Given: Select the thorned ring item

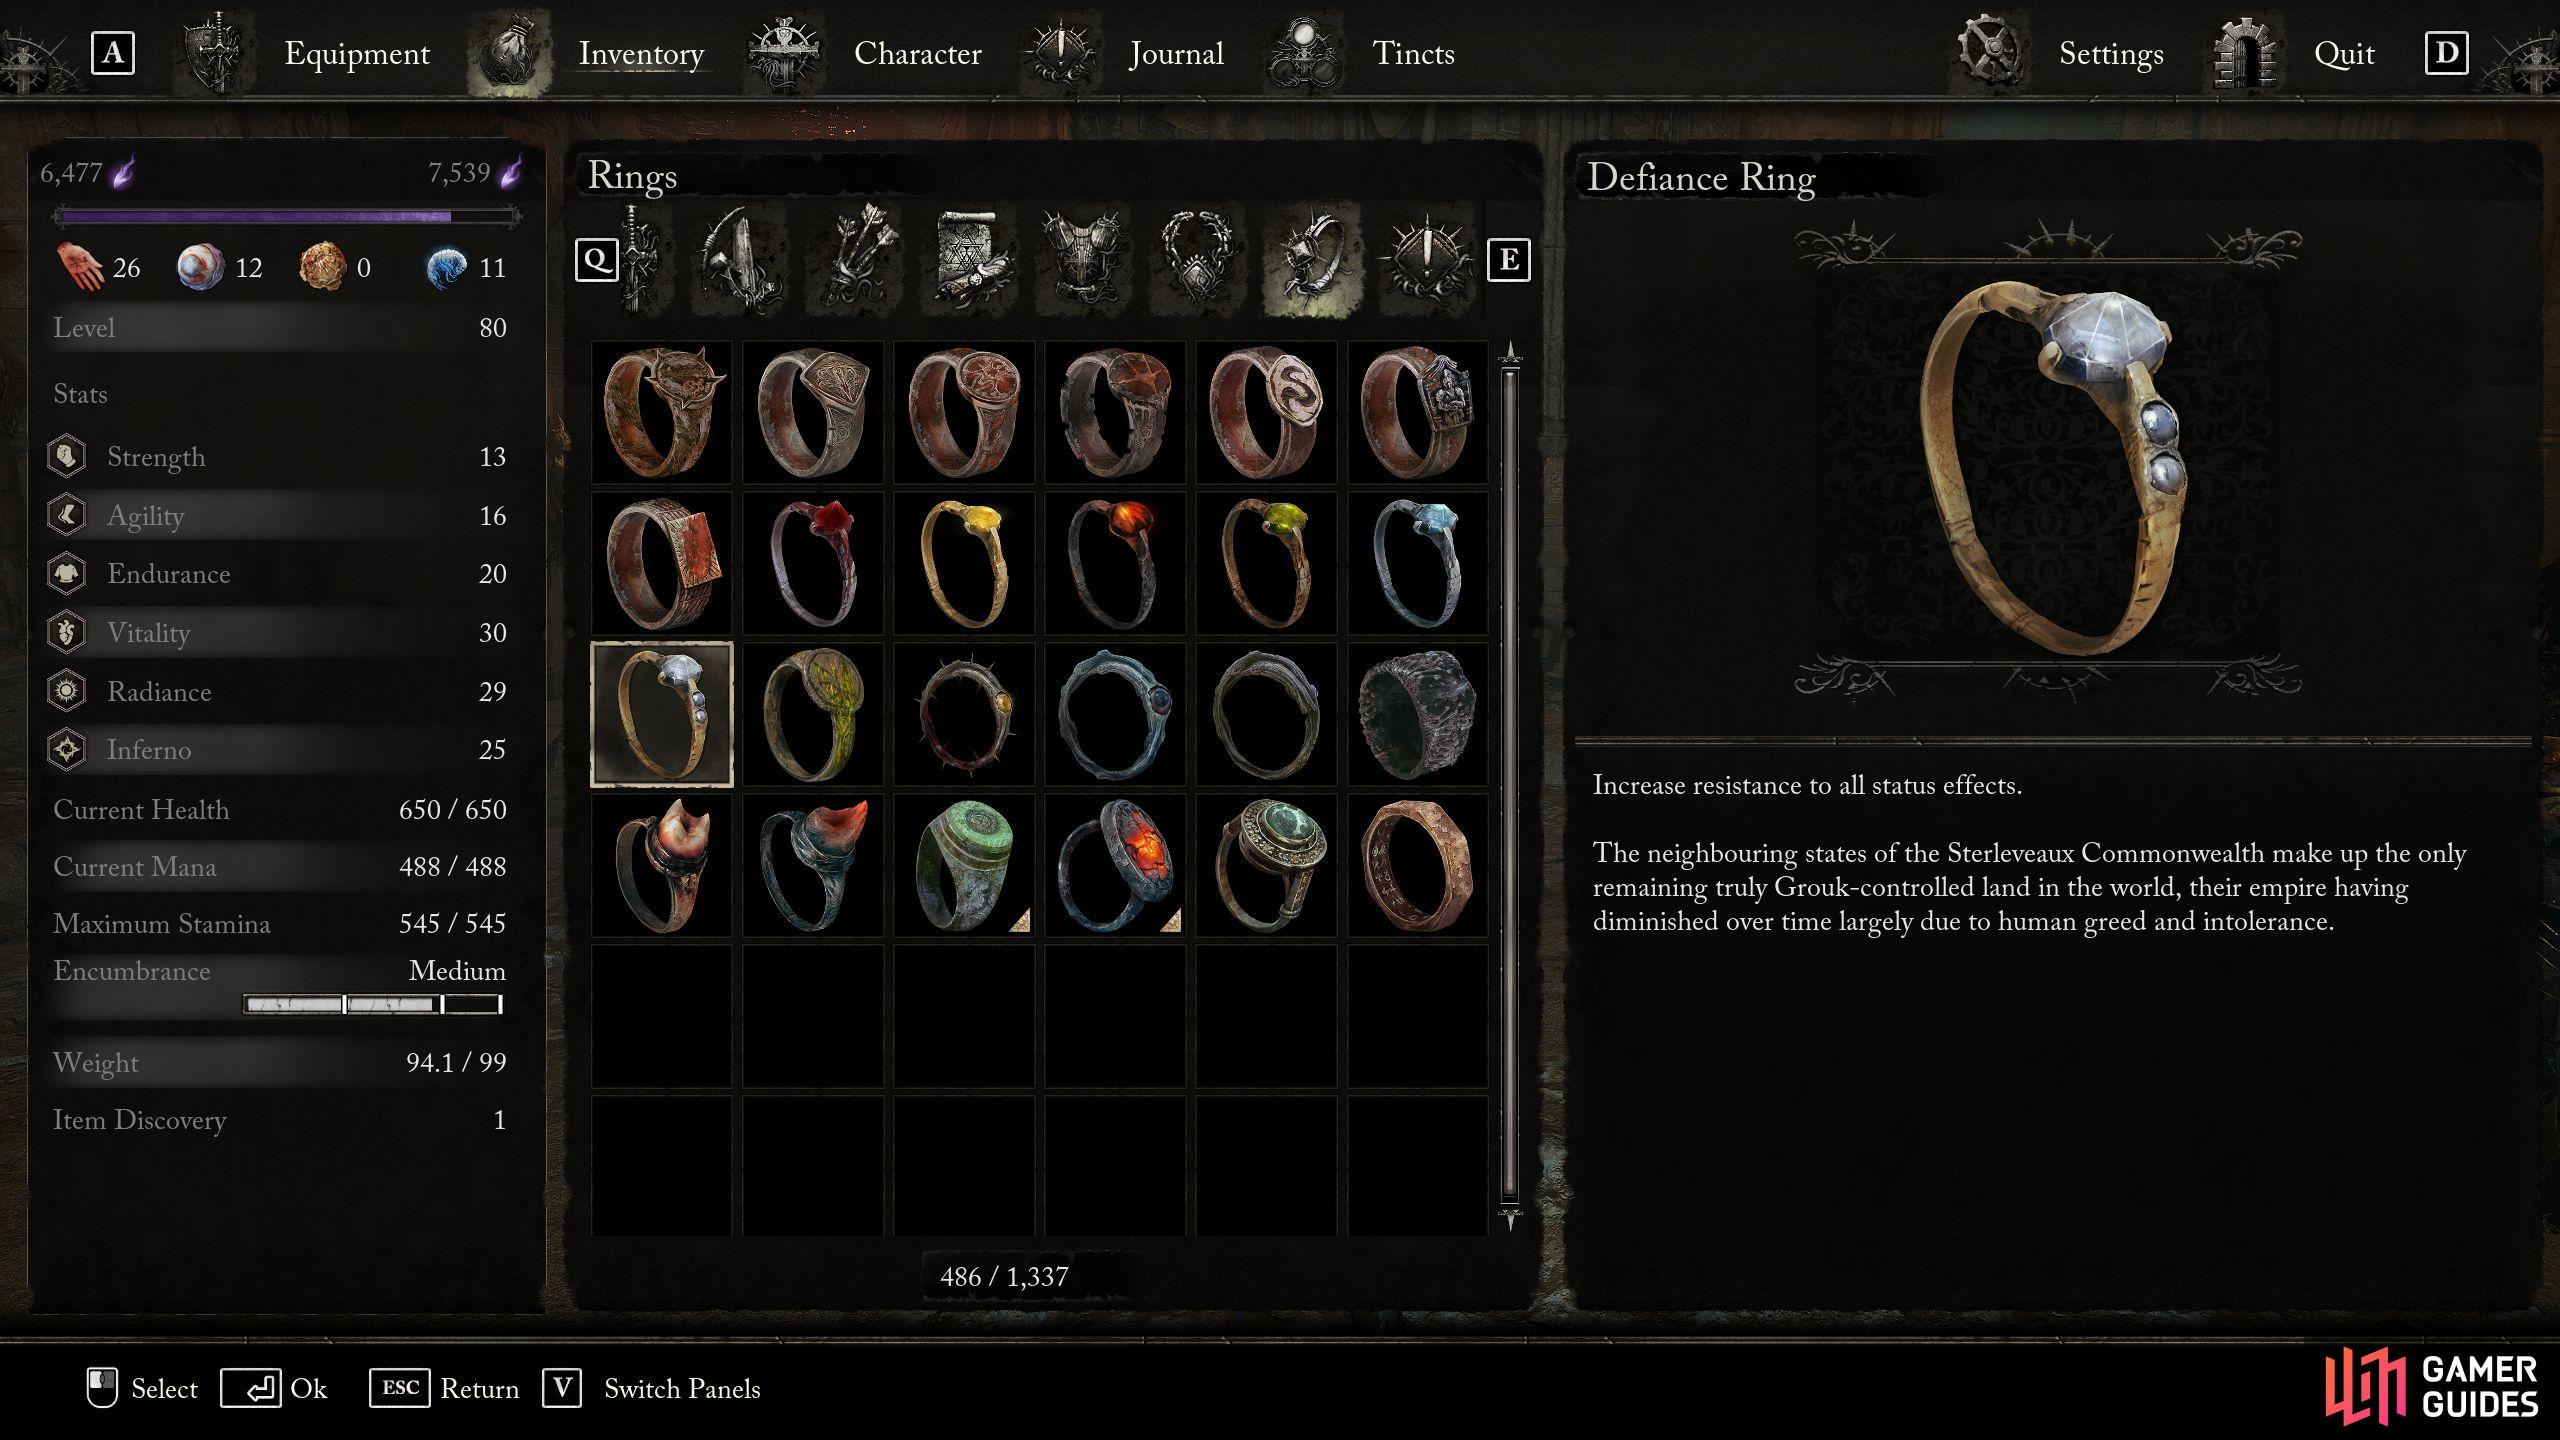Looking at the screenshot, I should click(x=964, y=714).
